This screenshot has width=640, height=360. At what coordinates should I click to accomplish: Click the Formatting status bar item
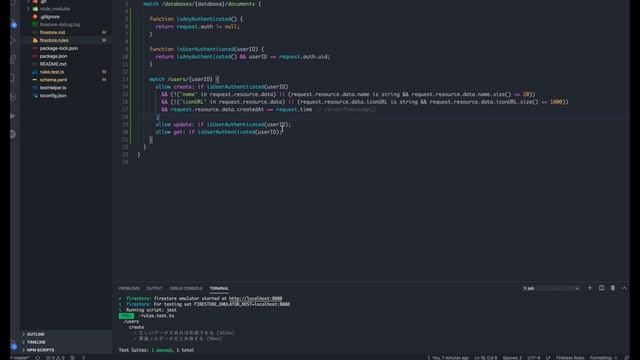coord(603,358)
